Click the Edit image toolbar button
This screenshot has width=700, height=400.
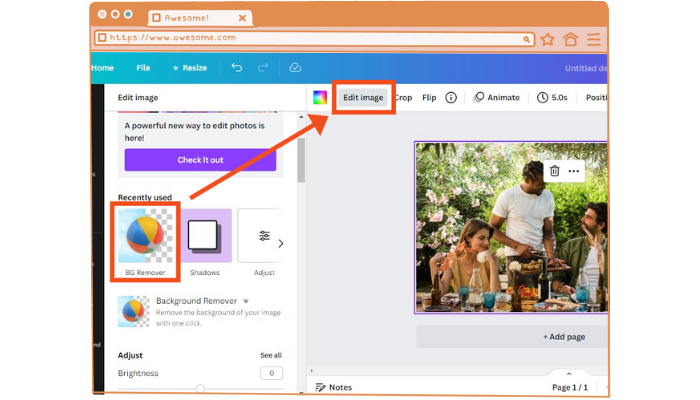click(363, 97)
